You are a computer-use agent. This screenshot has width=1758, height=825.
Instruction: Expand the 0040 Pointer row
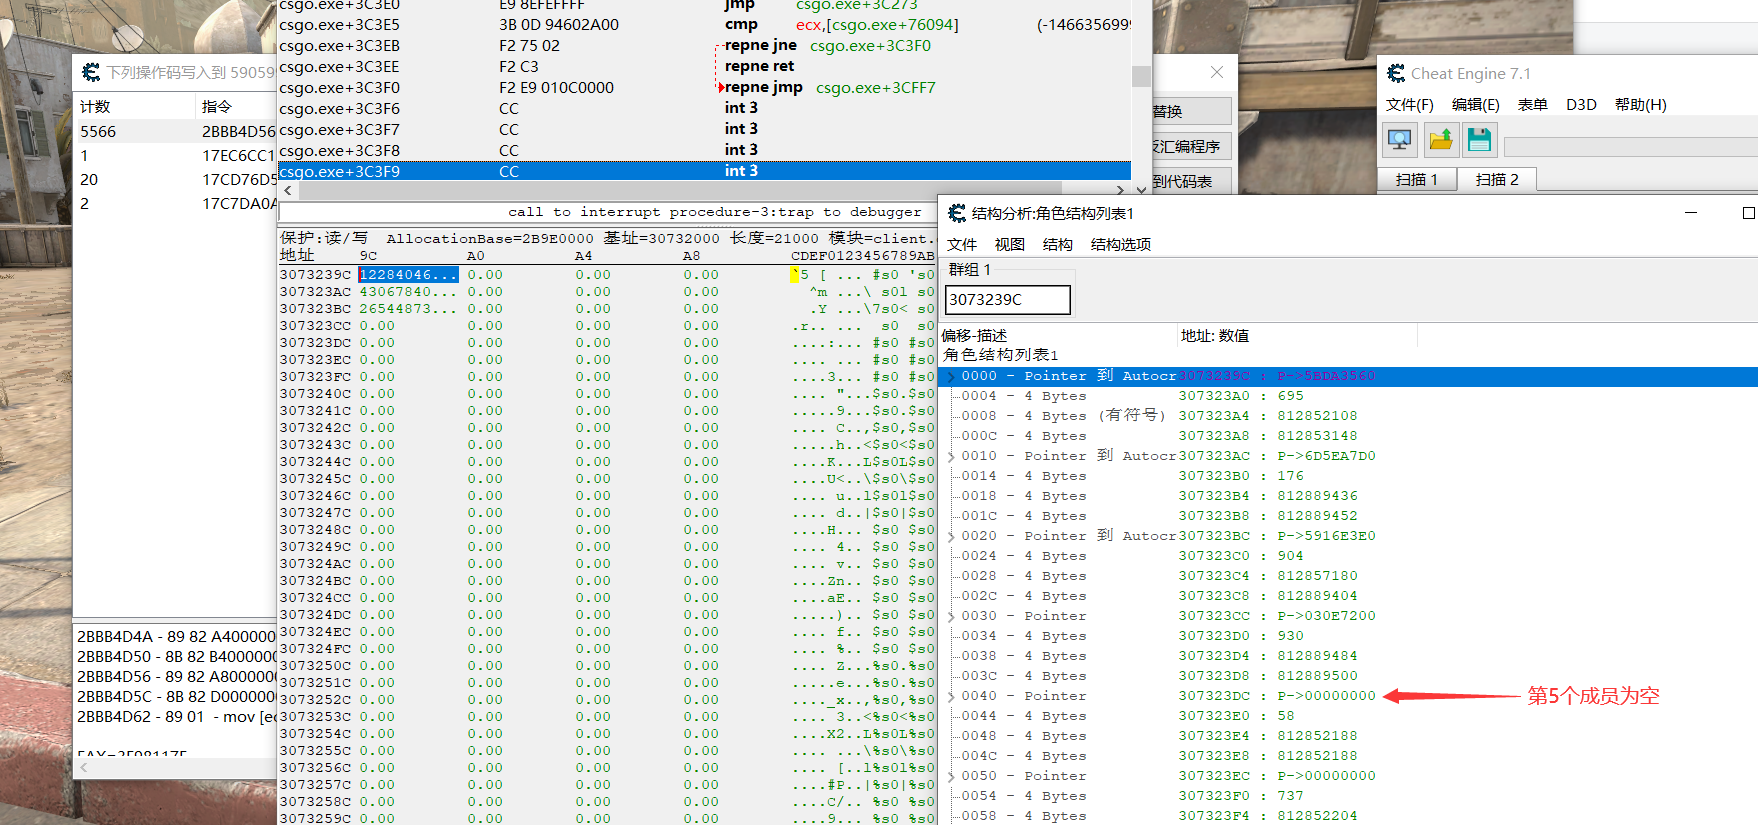[x=951, y=696]
